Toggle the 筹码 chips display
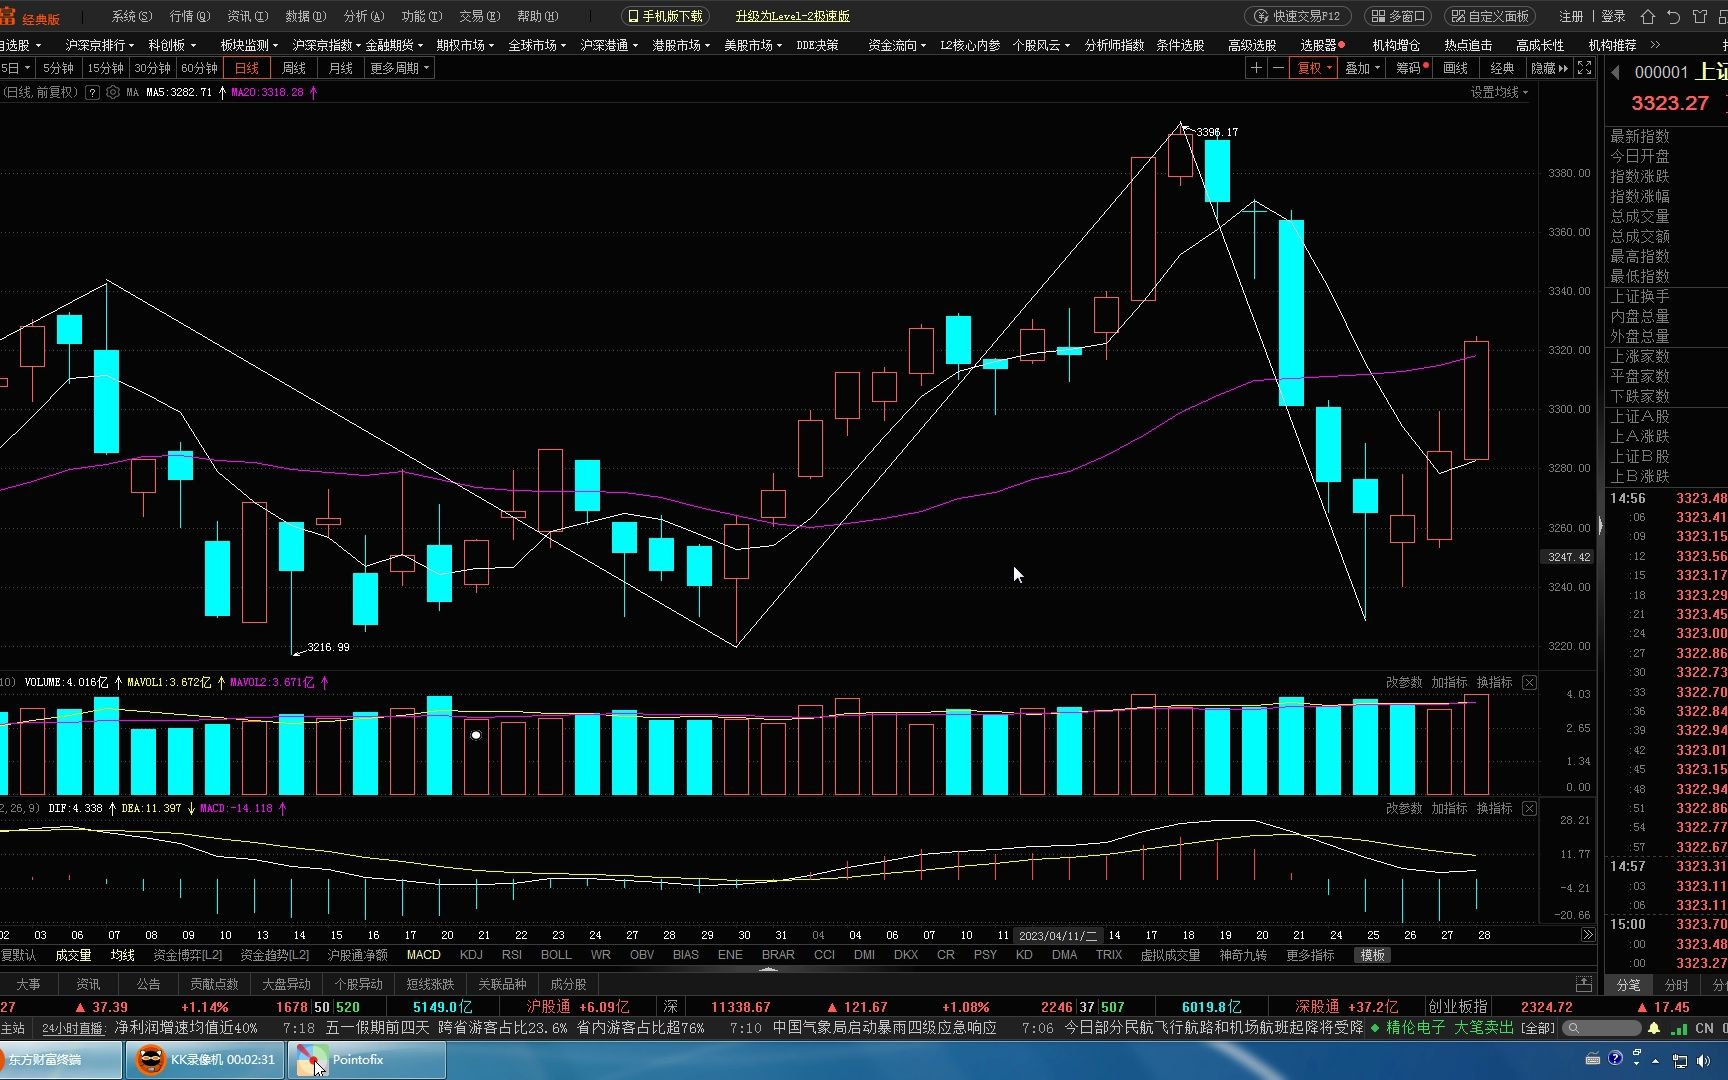 point(1411,68)
